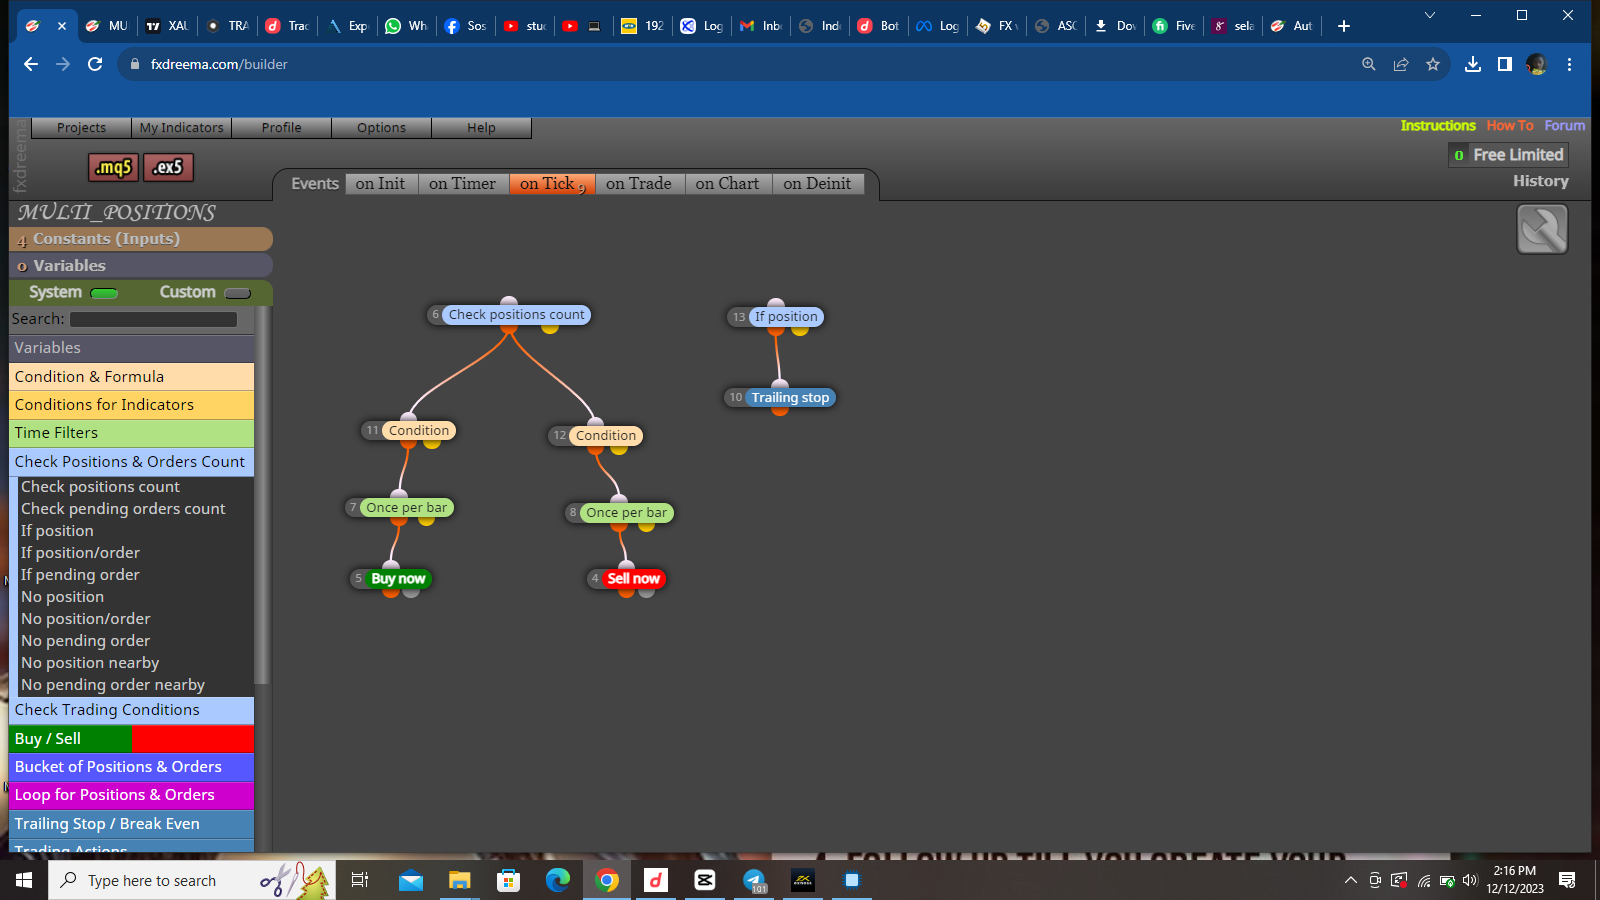
Task: Open the Forum link
Action: 1564,126
